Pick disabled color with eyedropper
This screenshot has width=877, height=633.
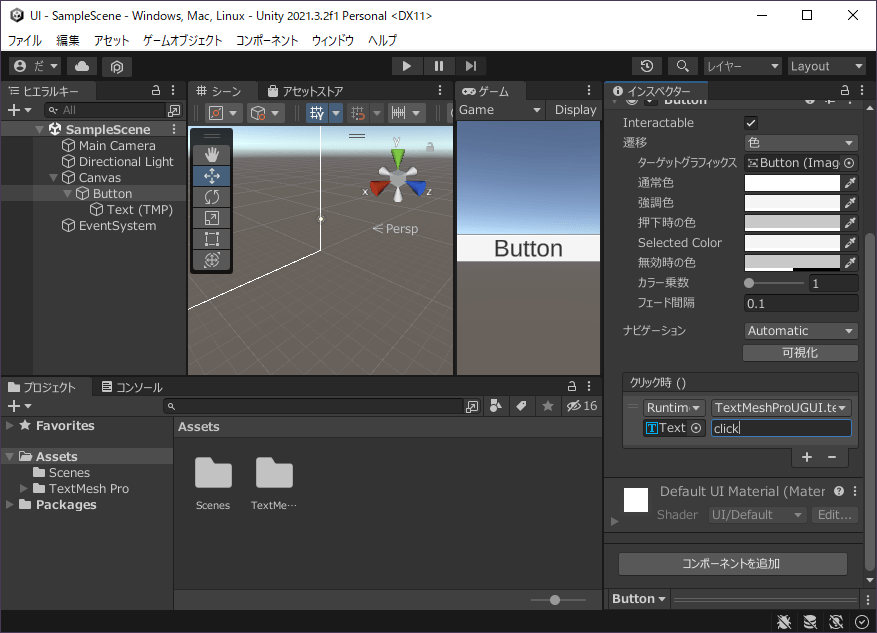pyautogui.click(x=850, y=262)
